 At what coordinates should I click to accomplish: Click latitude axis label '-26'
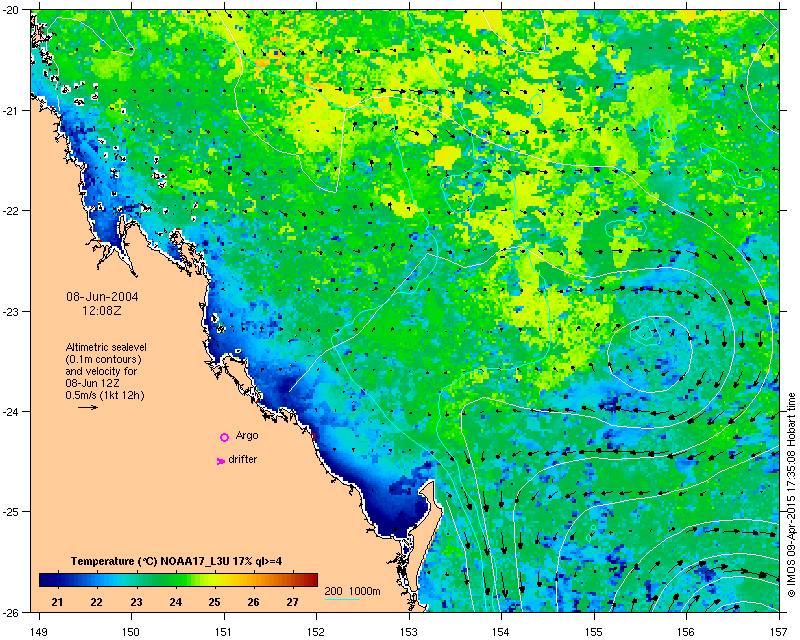(11, 612)
